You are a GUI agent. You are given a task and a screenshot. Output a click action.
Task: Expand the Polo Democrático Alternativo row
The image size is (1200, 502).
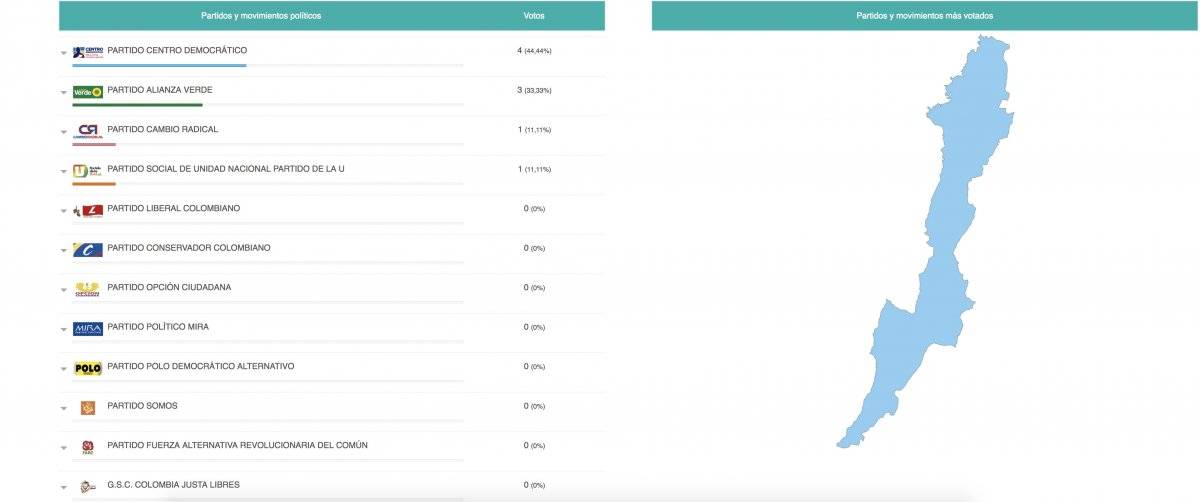[x=64, y=369]
